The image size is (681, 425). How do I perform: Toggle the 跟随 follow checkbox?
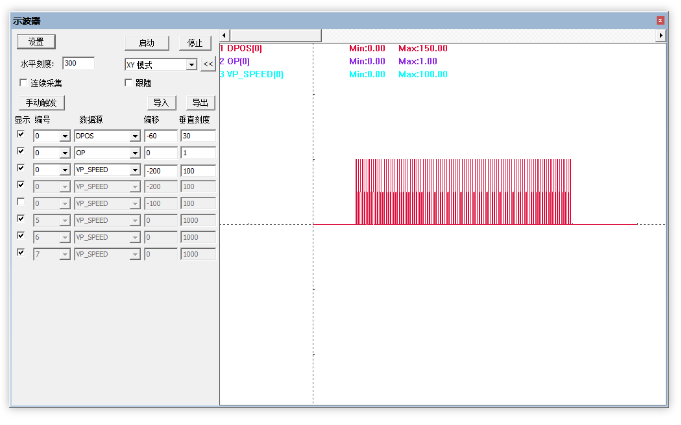pos(128,82)
